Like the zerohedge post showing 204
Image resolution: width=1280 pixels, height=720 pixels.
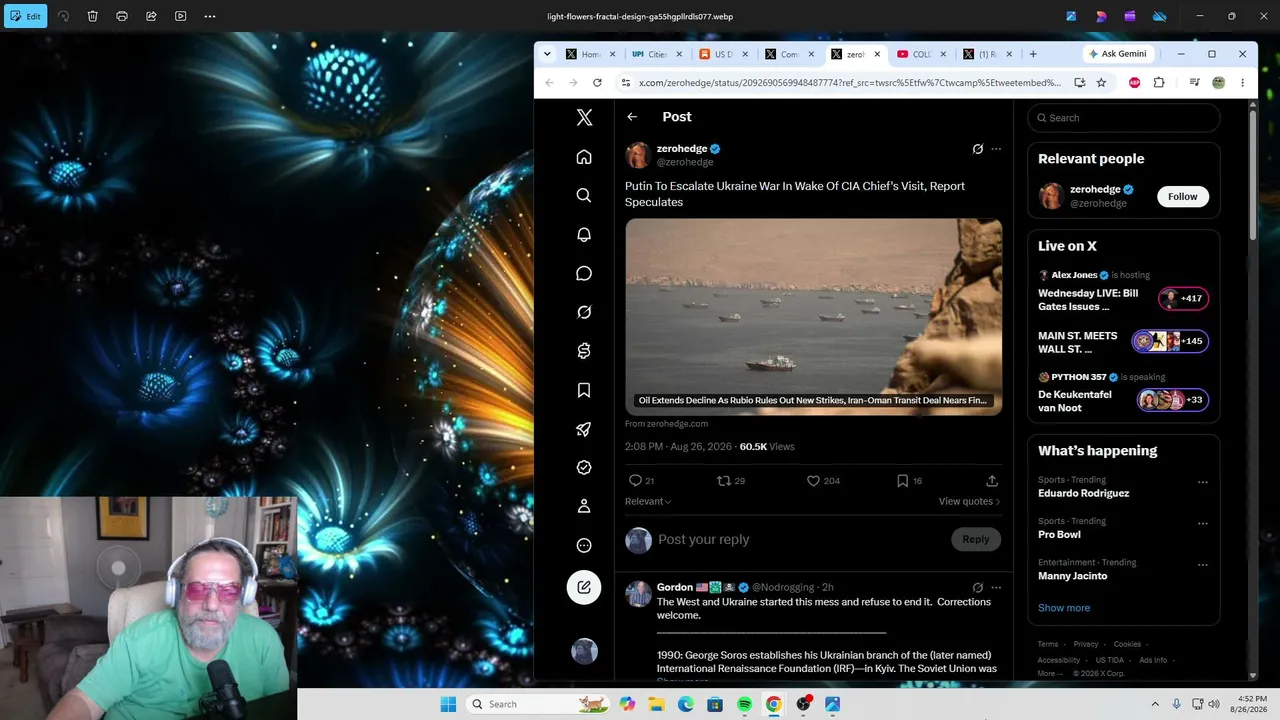pos(813,481)
